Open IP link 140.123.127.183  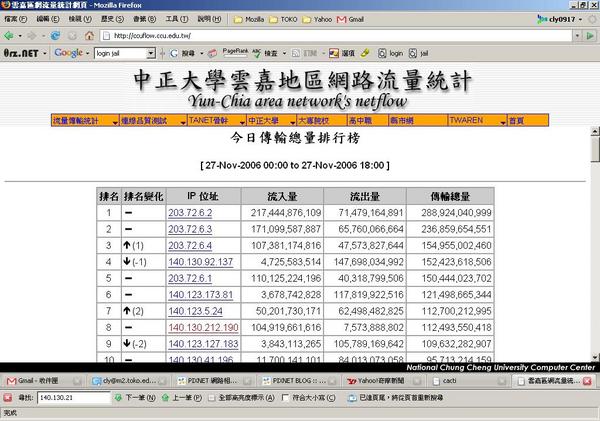pyautogui.click(x=203, y=344)
